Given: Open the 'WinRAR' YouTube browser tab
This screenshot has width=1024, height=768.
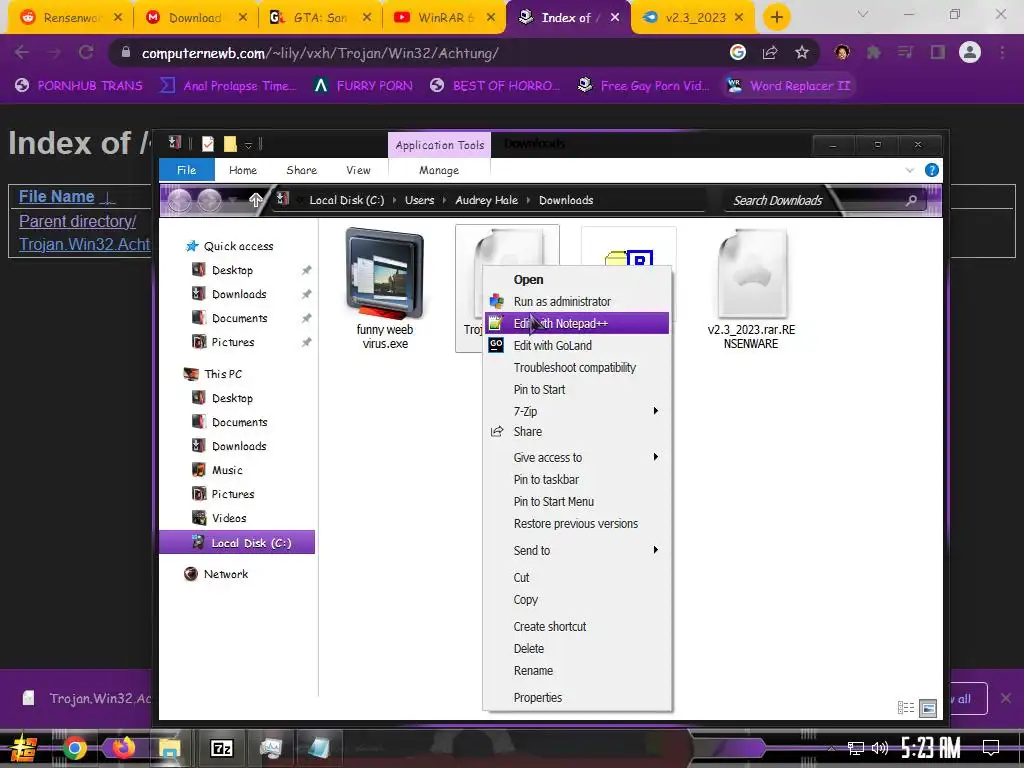Looking at the screenshot, I should pyautogui.click(x=442, y=18).
